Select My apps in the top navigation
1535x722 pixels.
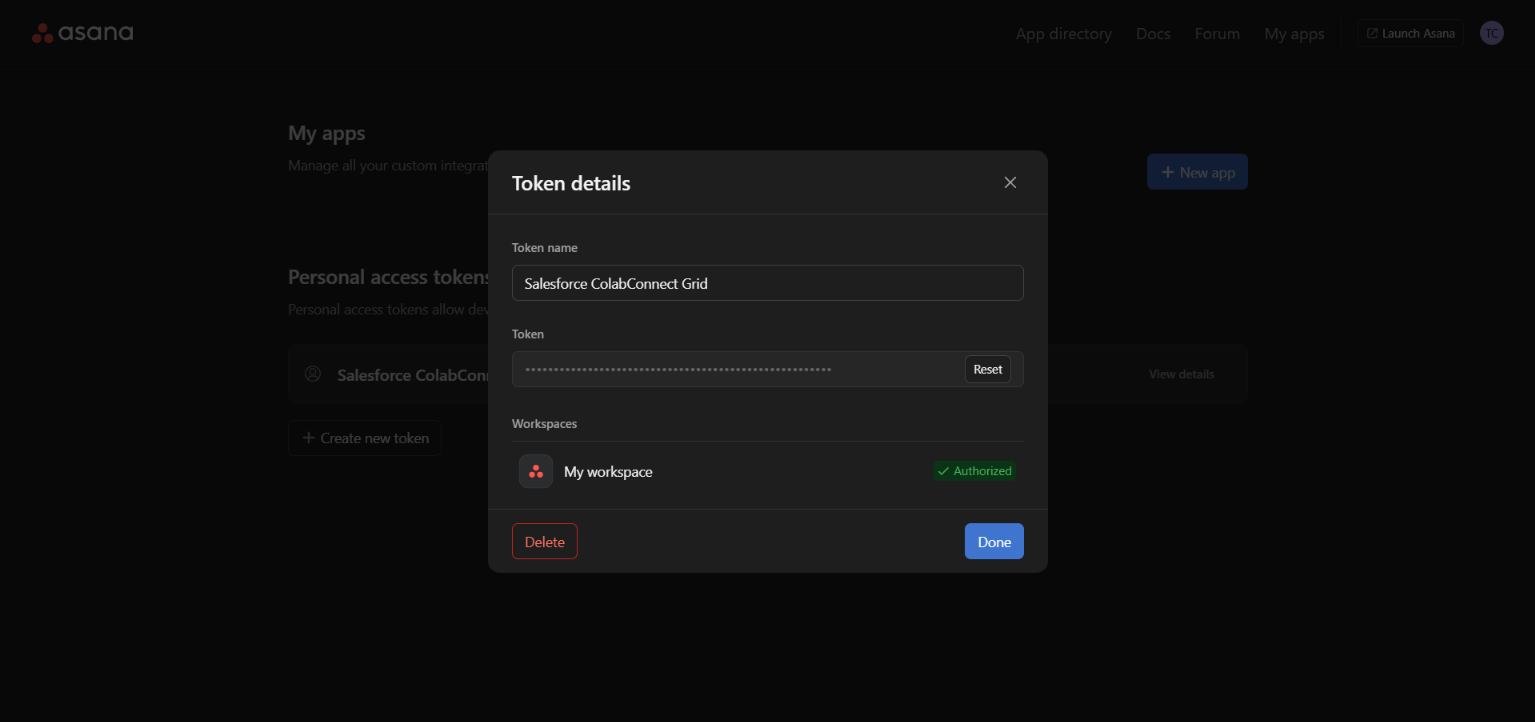(x=1294, y=34)
